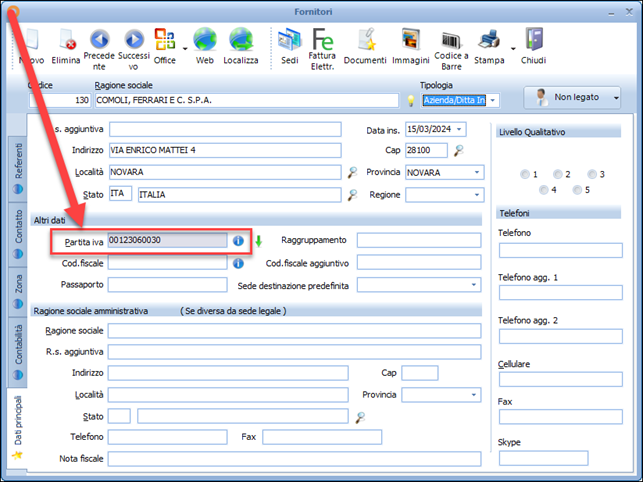Click the Nota fiscale input field
Viewport: 643px width, 482px height.
click(x=294, y=459)
